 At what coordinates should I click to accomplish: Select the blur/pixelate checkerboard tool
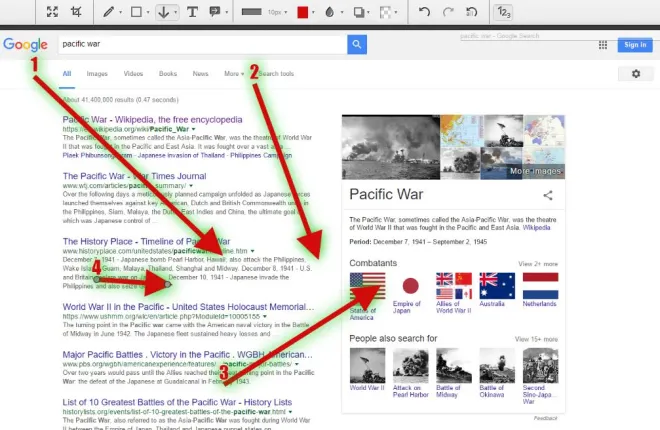pos(385,12)
